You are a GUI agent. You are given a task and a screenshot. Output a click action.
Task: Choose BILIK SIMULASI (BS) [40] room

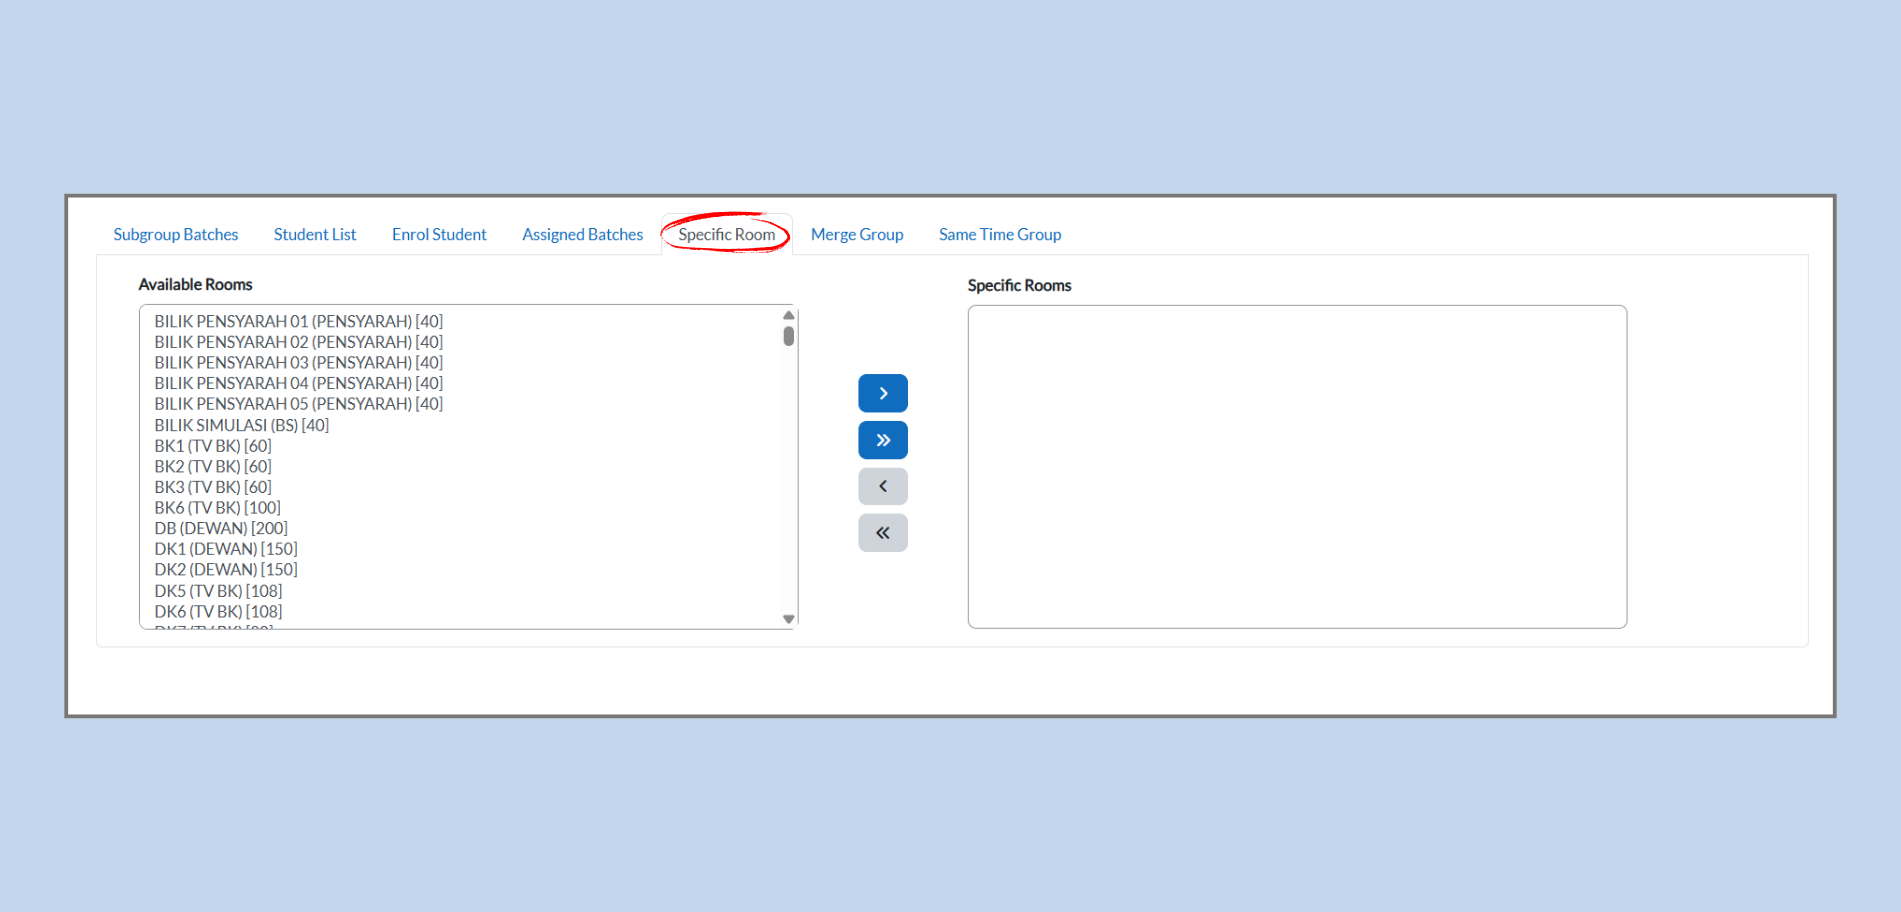(241, 425)
